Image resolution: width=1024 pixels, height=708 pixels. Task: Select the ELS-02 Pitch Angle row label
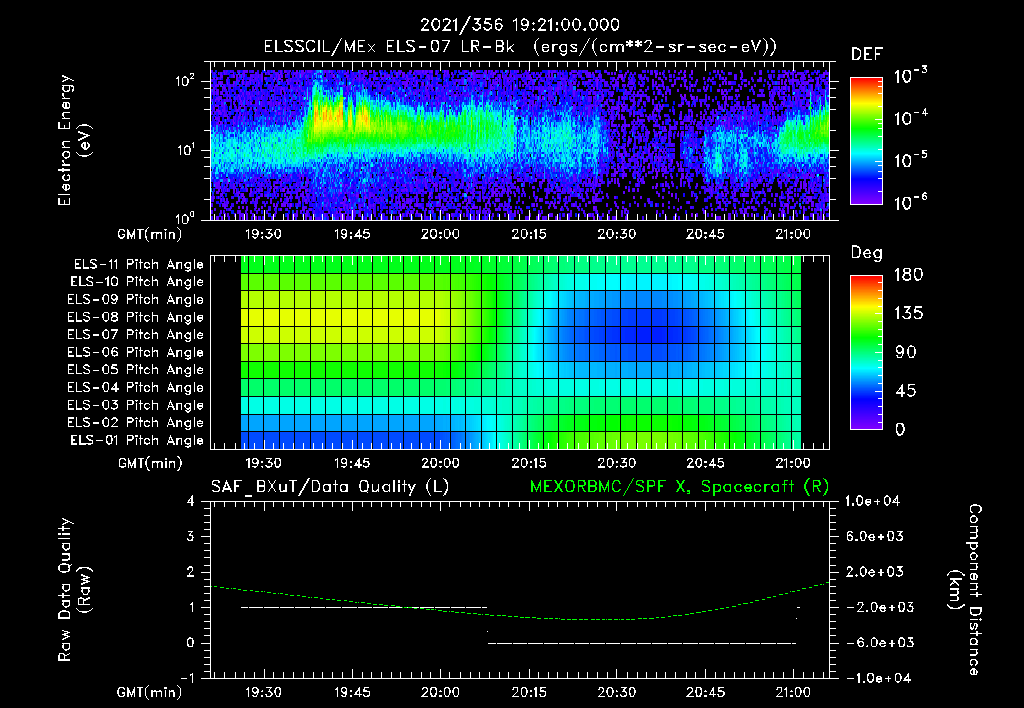136,423
